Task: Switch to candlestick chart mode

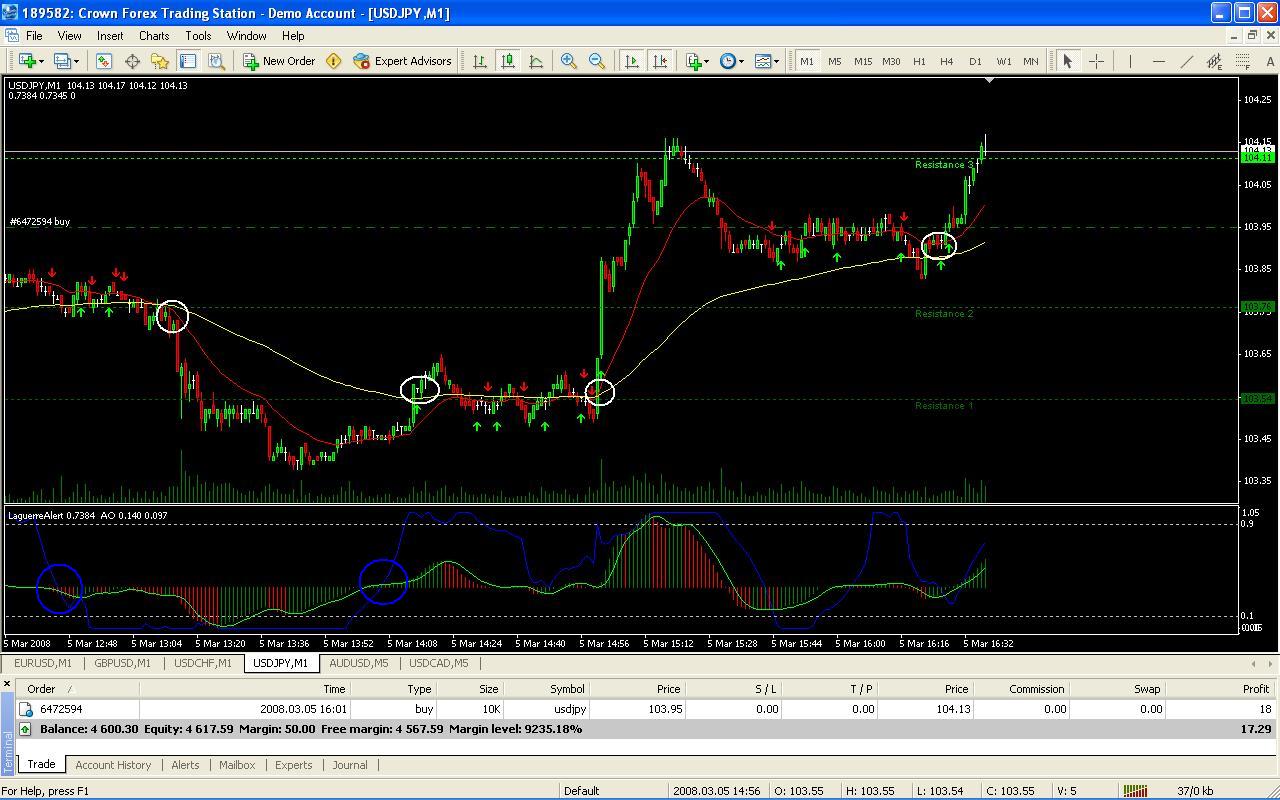Action: coord(508,61)
